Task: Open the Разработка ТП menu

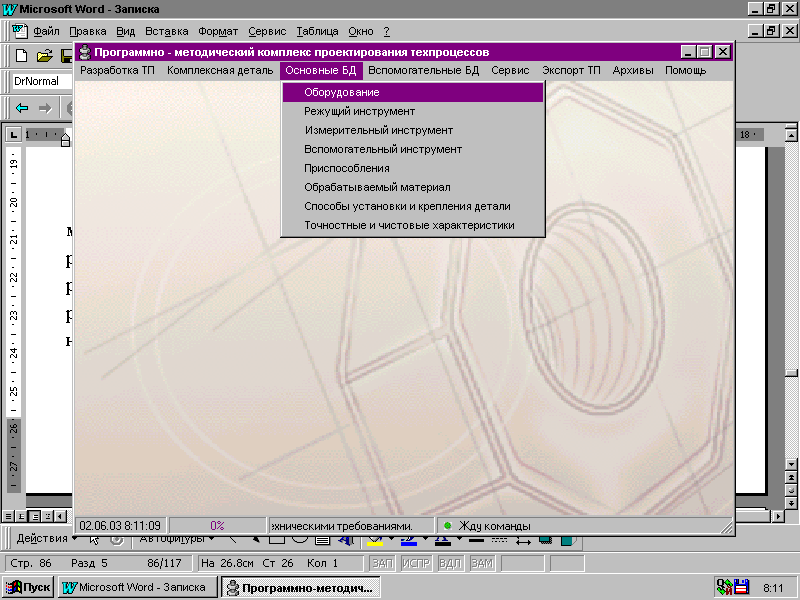Action: point(117,70)
